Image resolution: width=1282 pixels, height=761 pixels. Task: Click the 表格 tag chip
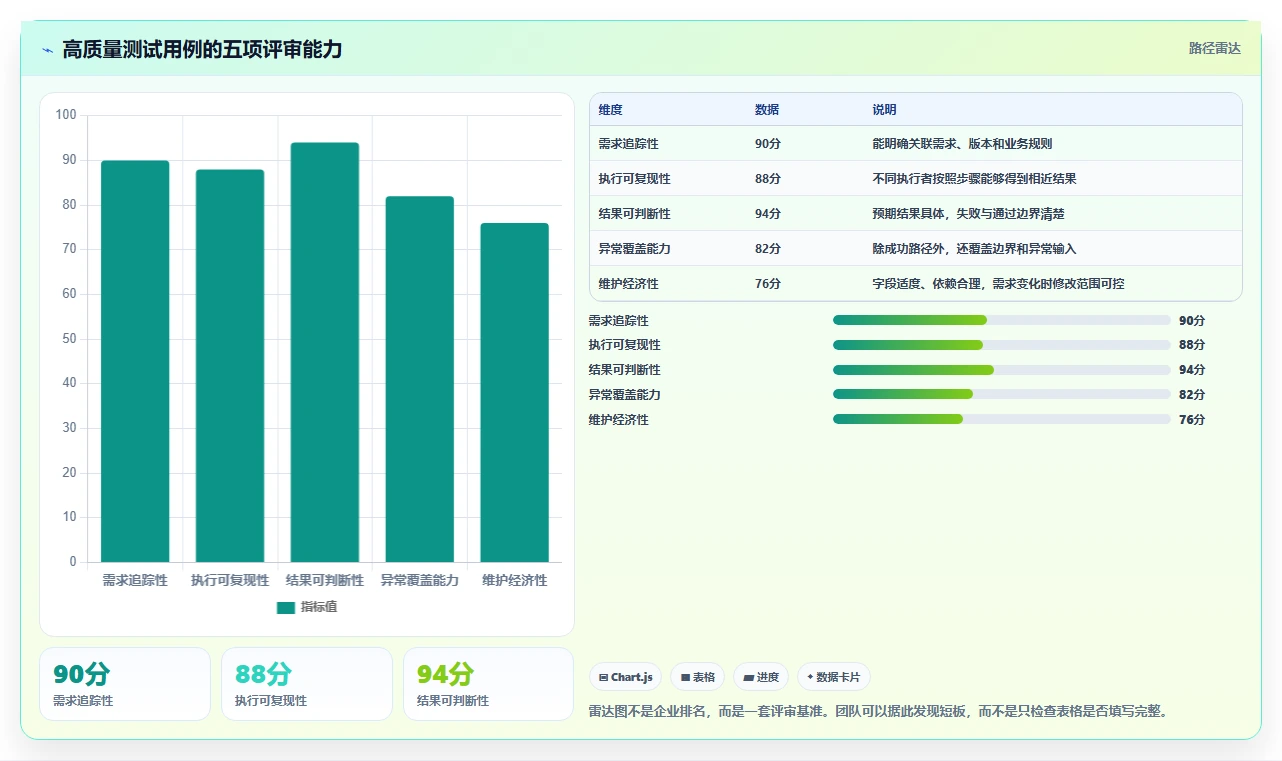(698, 677)
